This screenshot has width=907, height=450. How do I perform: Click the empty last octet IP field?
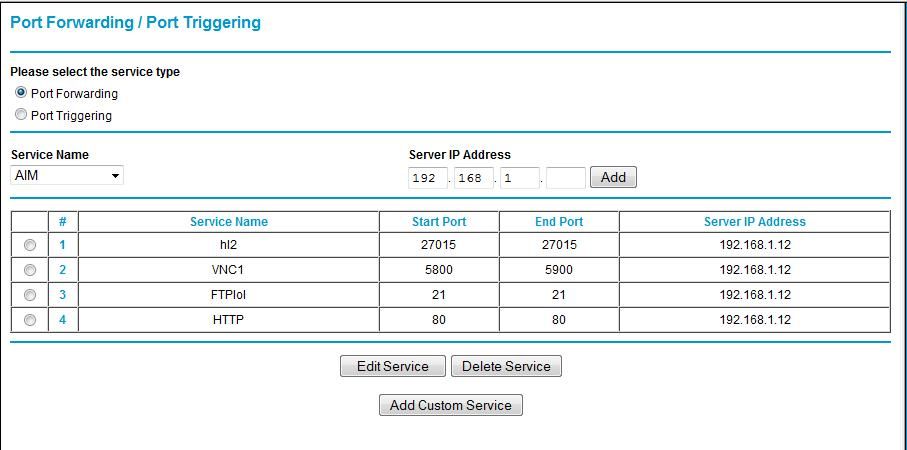click(x=566, y=178)
